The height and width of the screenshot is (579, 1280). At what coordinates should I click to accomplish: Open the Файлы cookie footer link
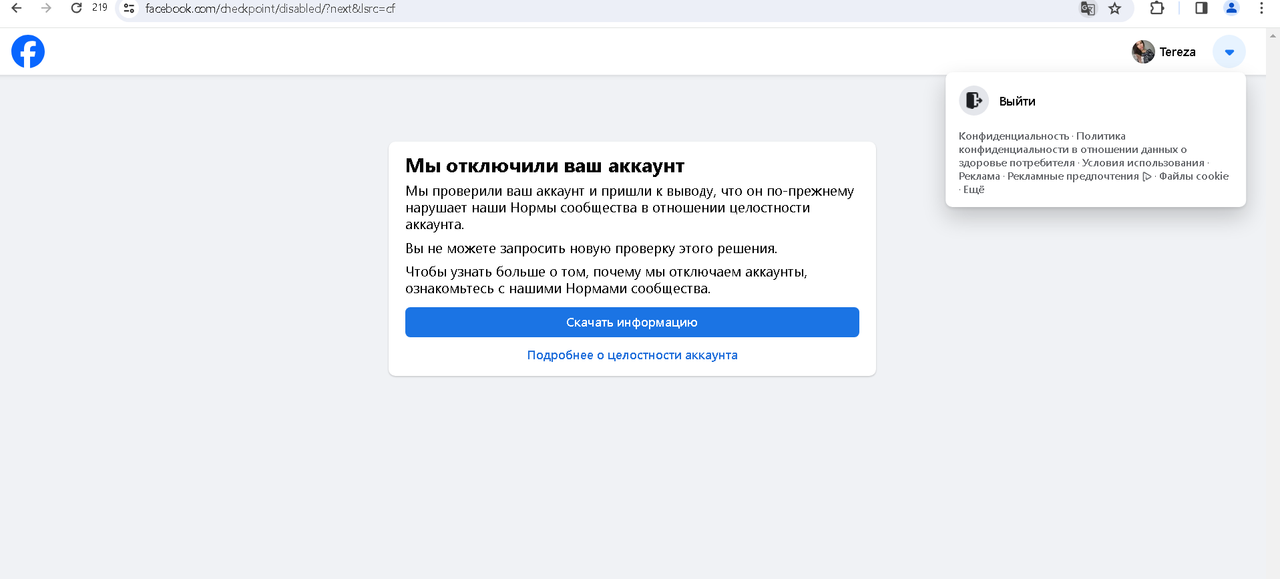(x=1194, y=176)
